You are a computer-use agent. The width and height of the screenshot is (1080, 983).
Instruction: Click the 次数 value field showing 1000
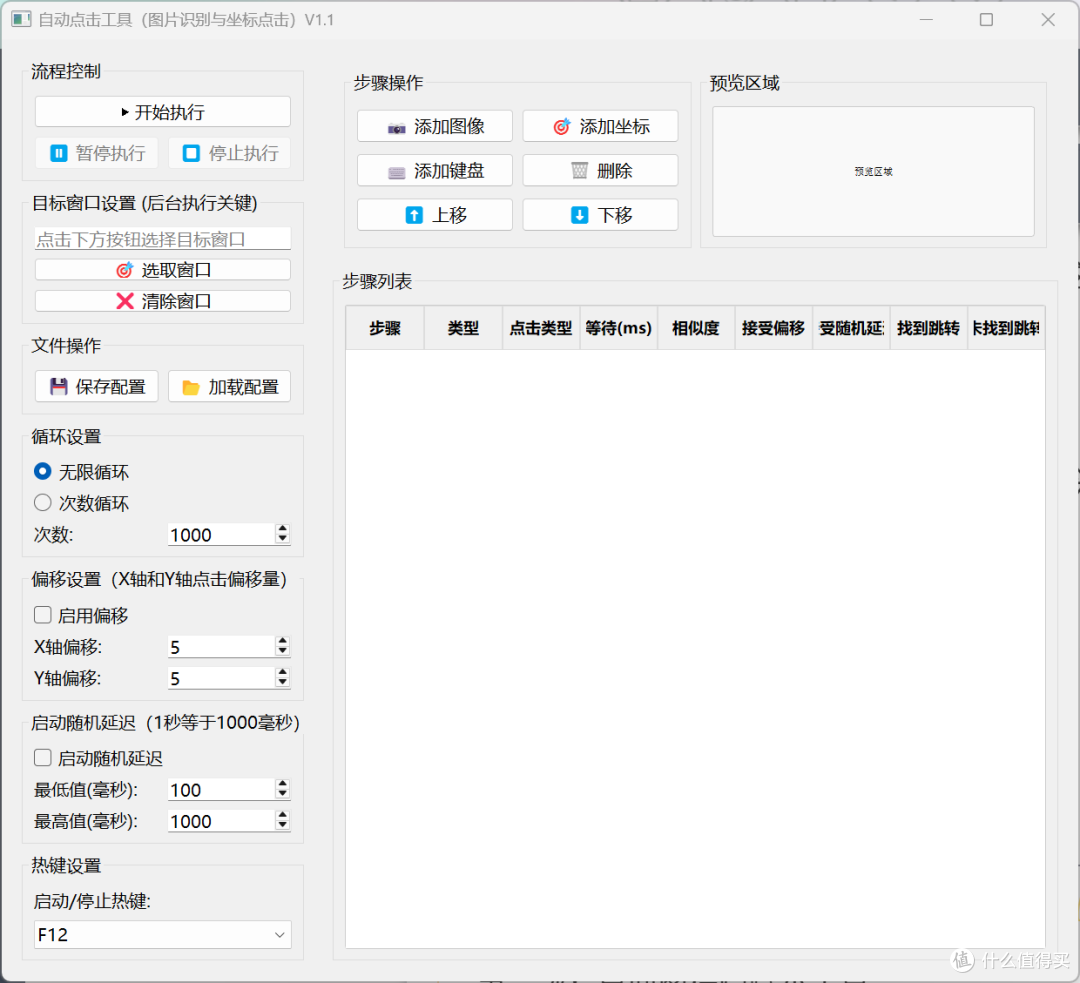[222, 535]
